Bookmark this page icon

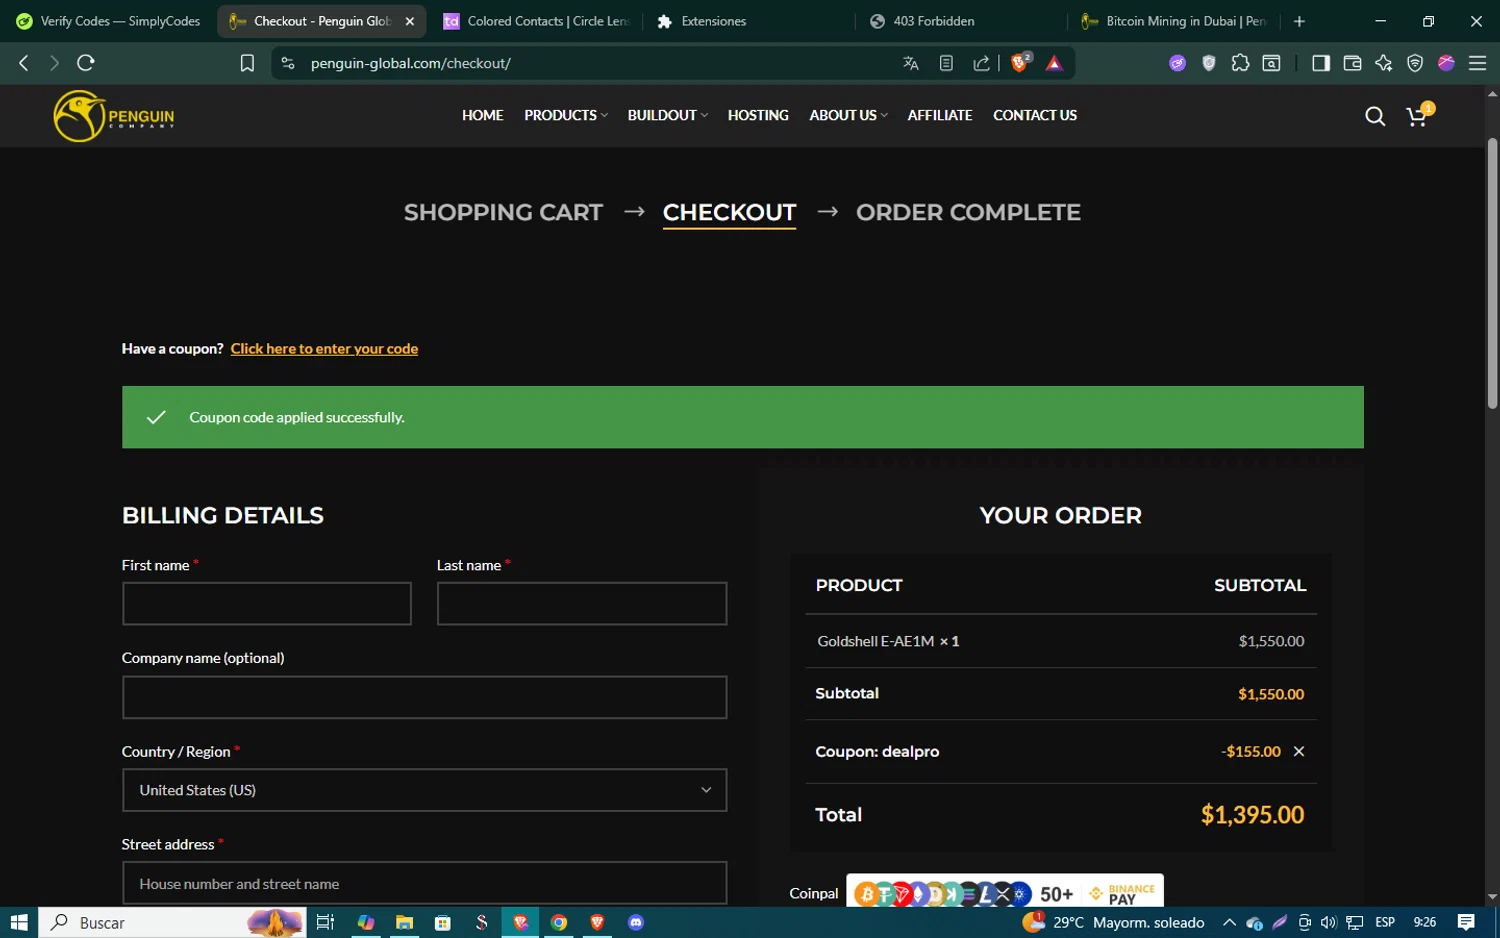[247, 63]
